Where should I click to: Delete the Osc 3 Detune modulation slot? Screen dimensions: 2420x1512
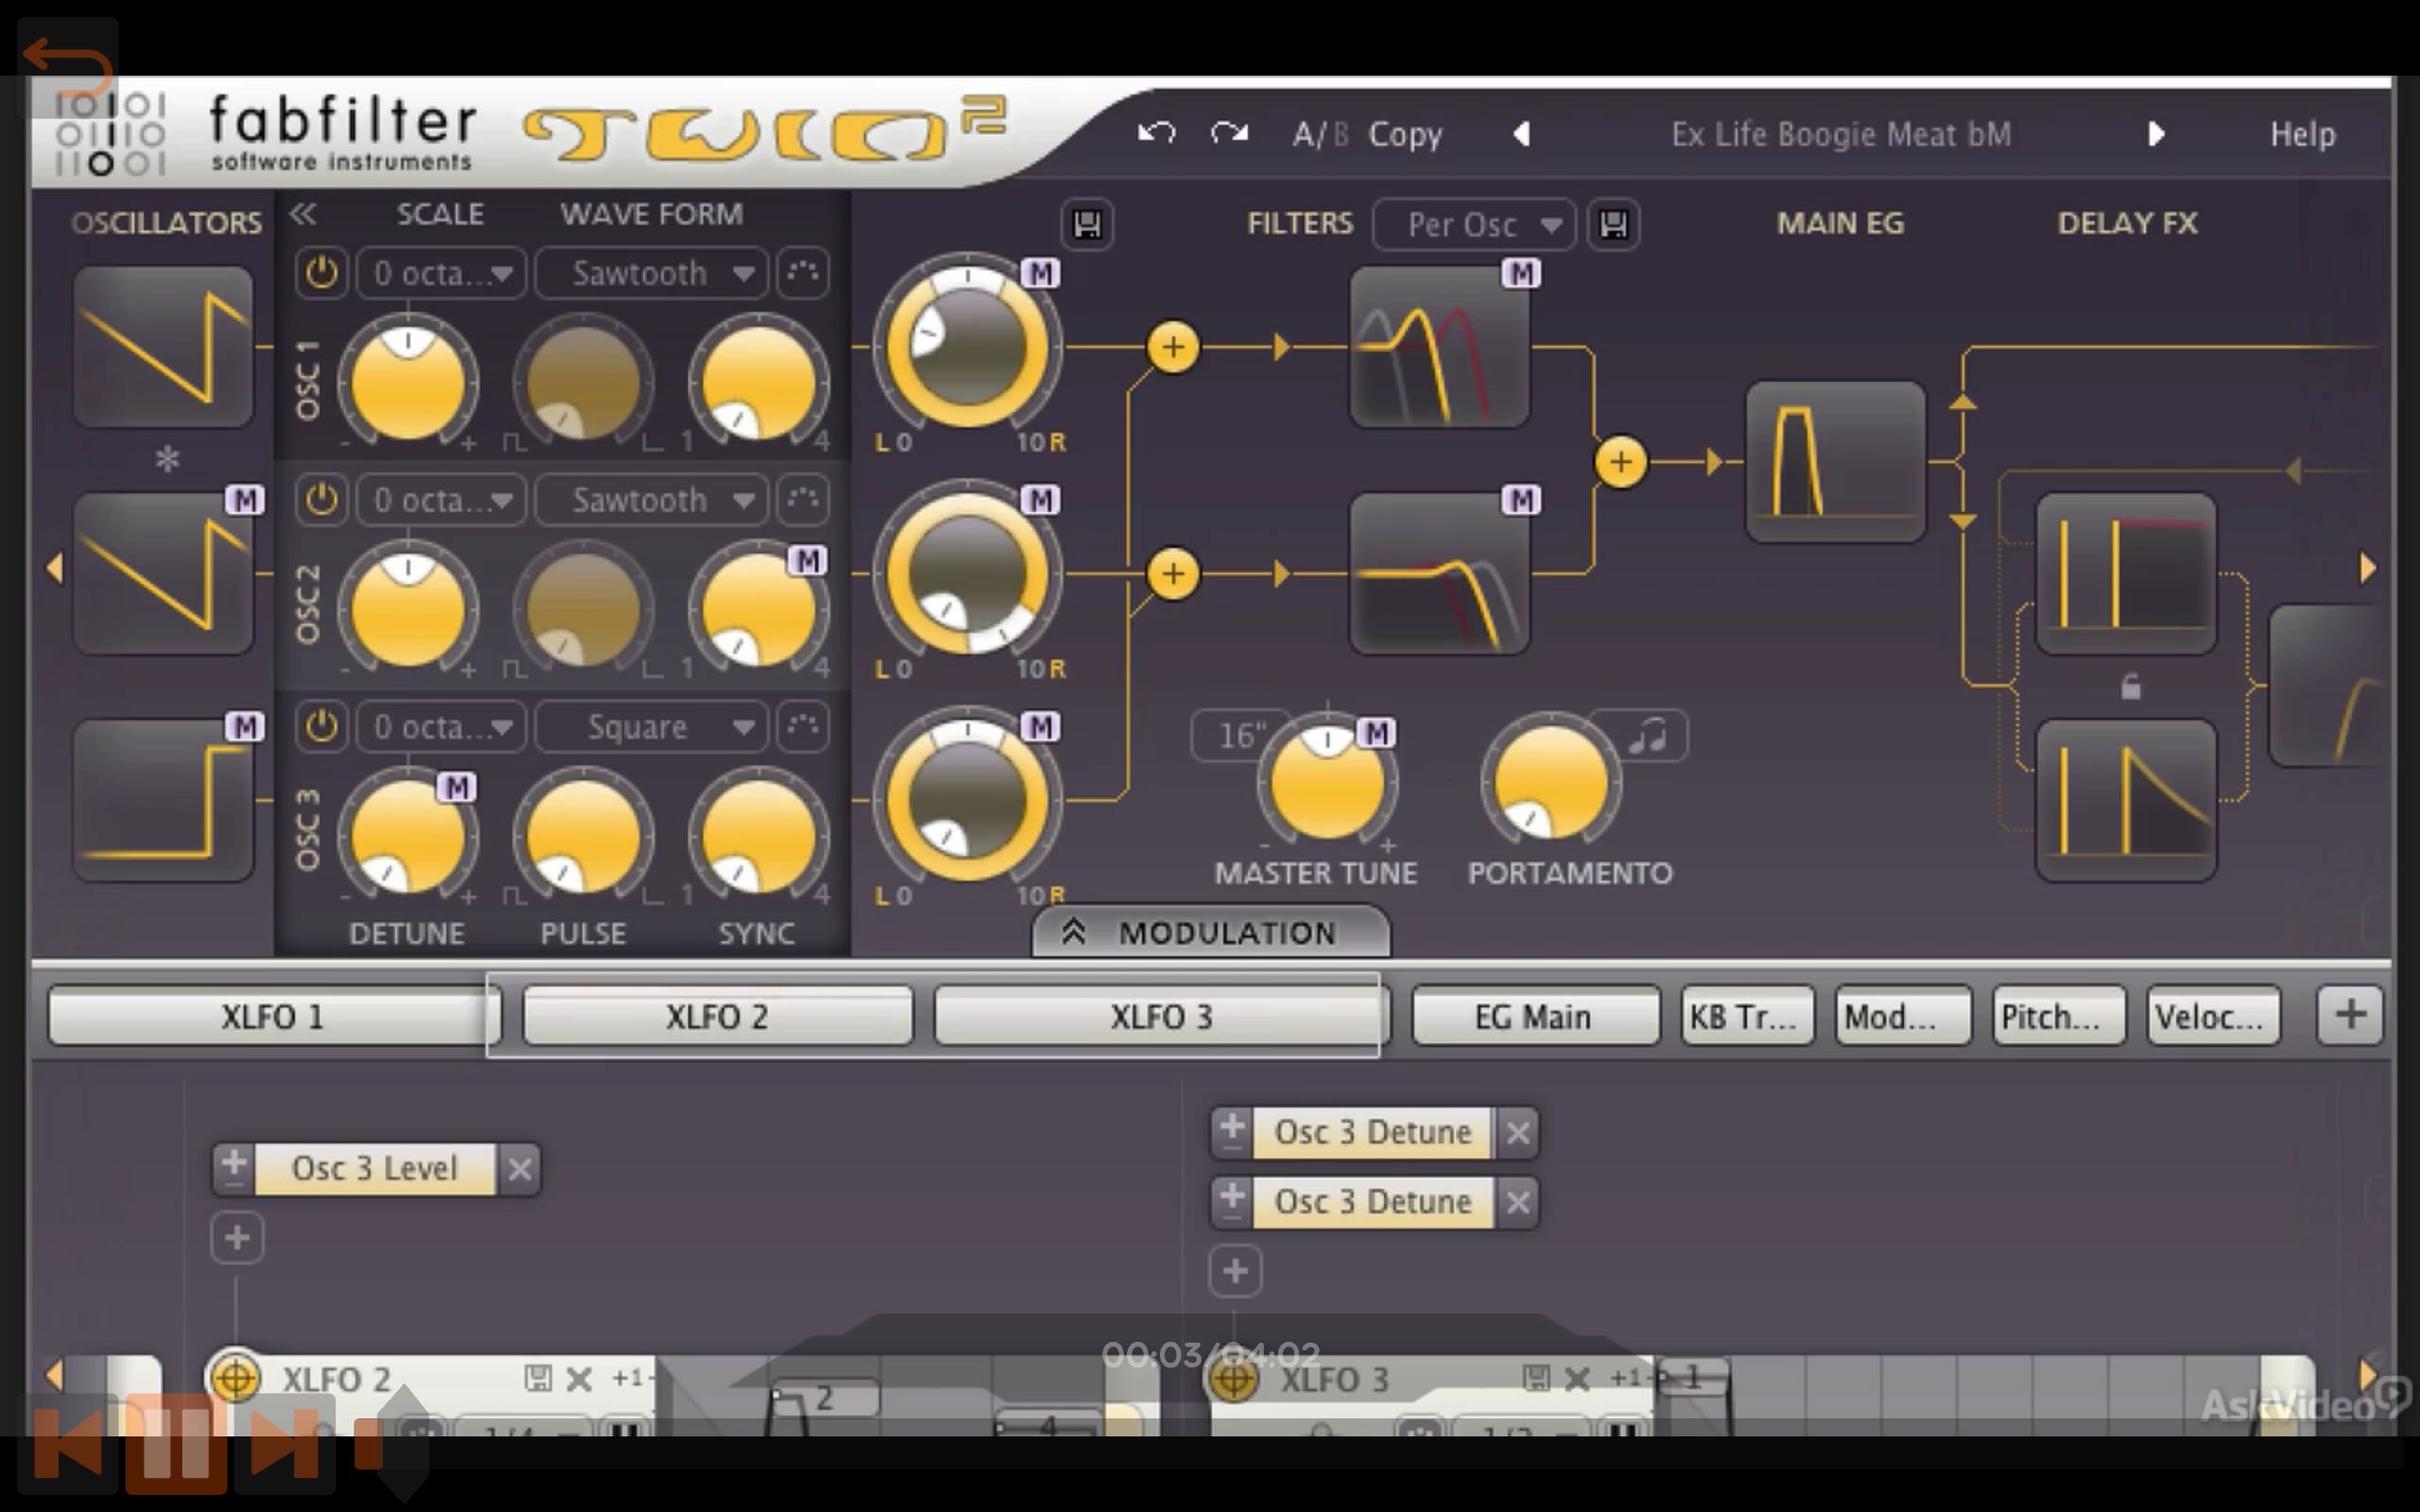(1517, 1132)
